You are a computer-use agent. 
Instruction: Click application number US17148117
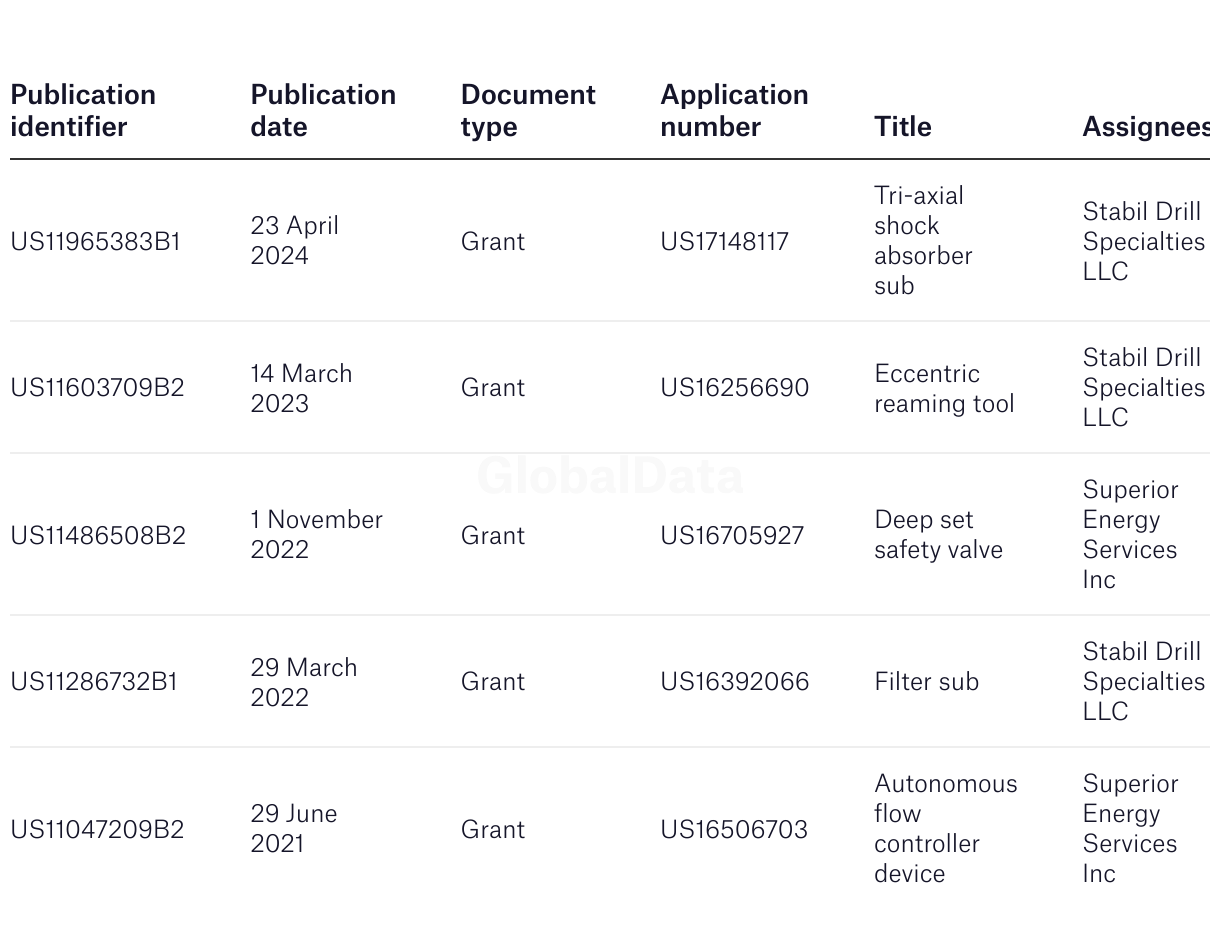pyautogui.click(x=724, y=241)
